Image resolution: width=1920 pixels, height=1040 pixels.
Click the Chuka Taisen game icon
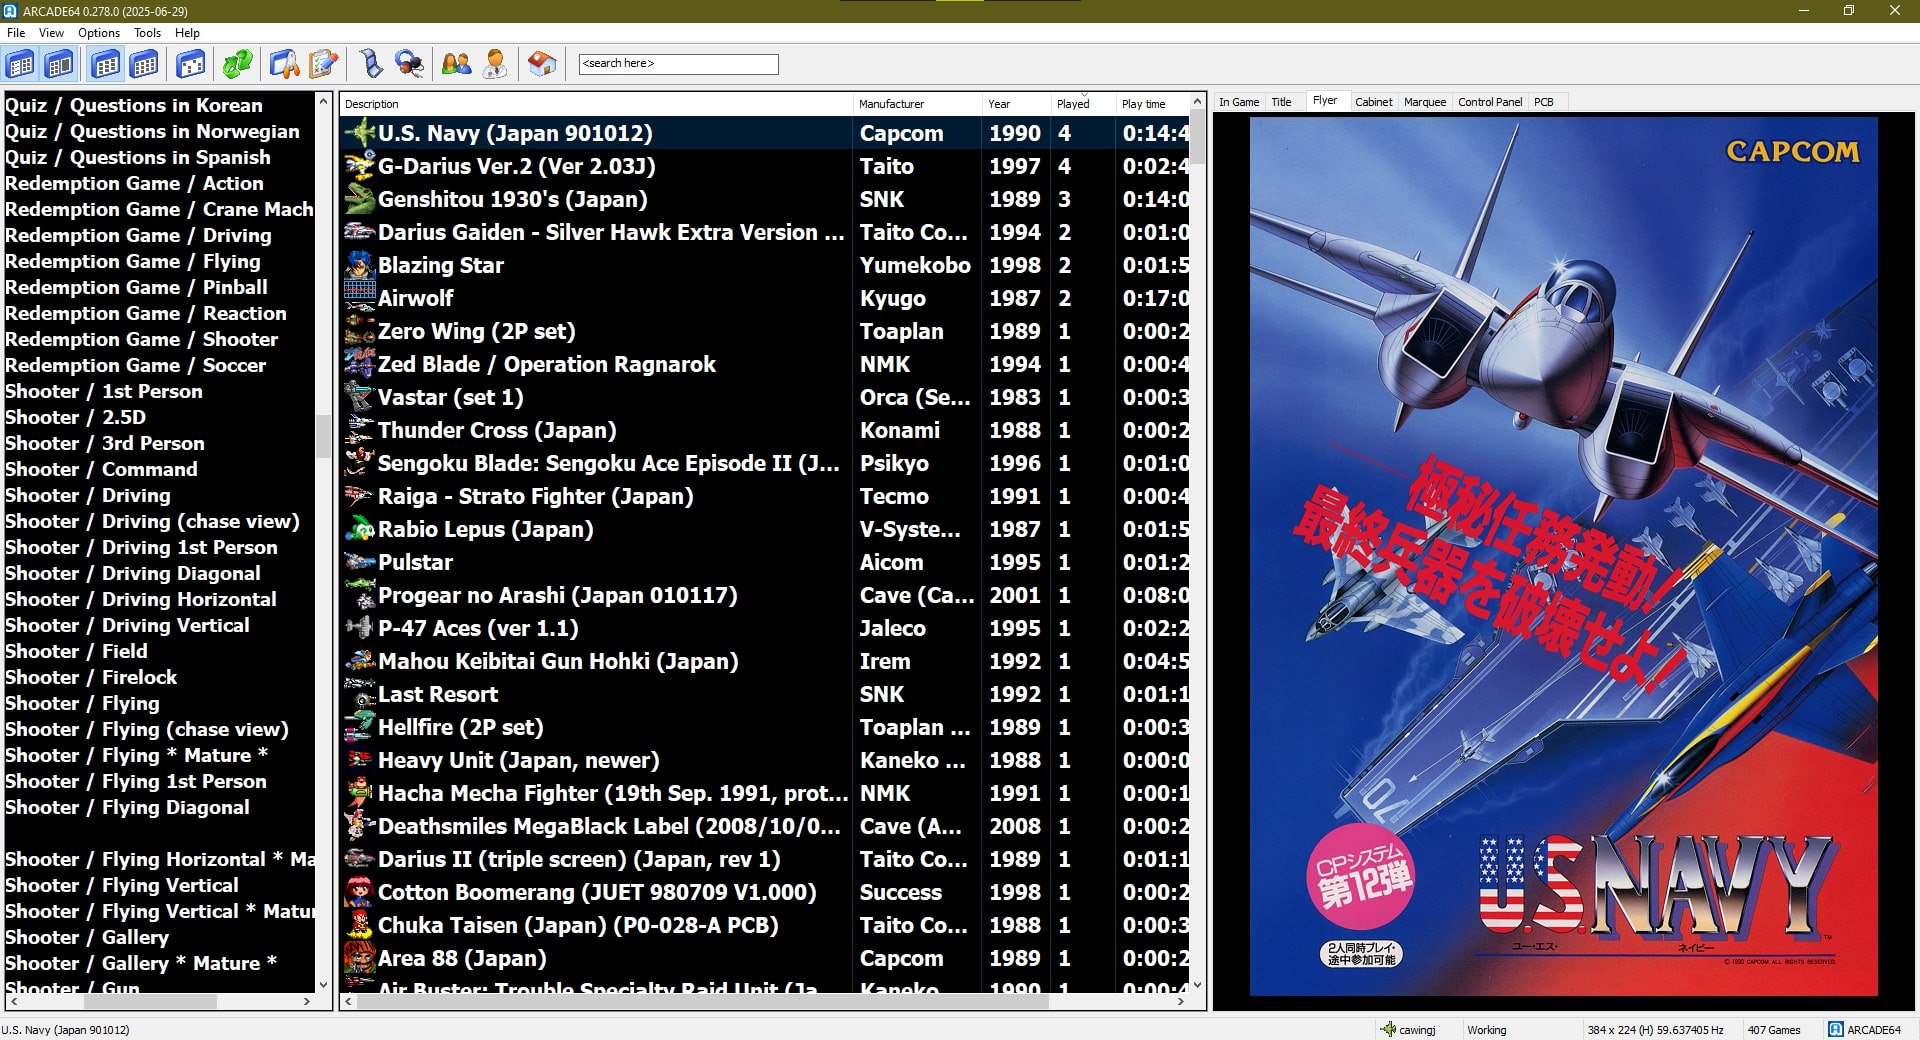pos(360,925)
